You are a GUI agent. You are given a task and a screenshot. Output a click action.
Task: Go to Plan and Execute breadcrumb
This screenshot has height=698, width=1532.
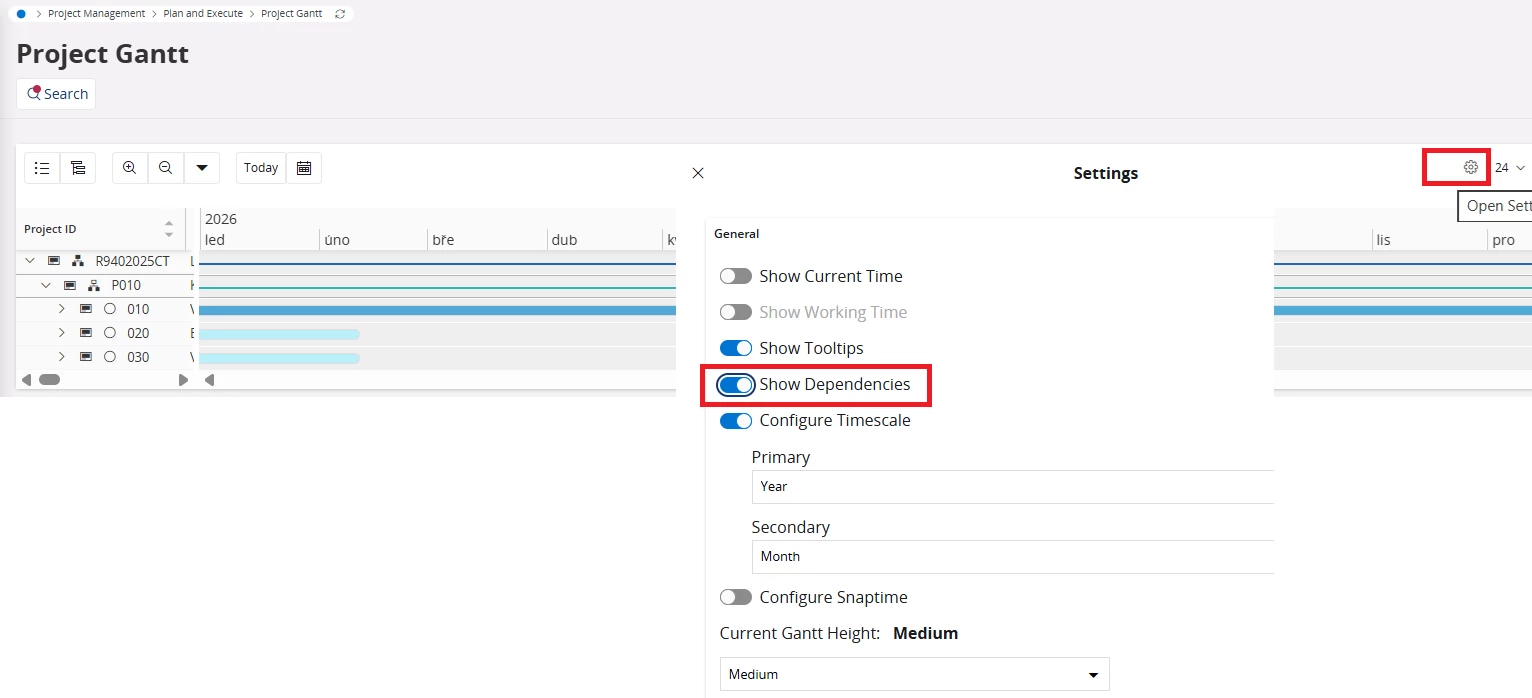(203, 14)
